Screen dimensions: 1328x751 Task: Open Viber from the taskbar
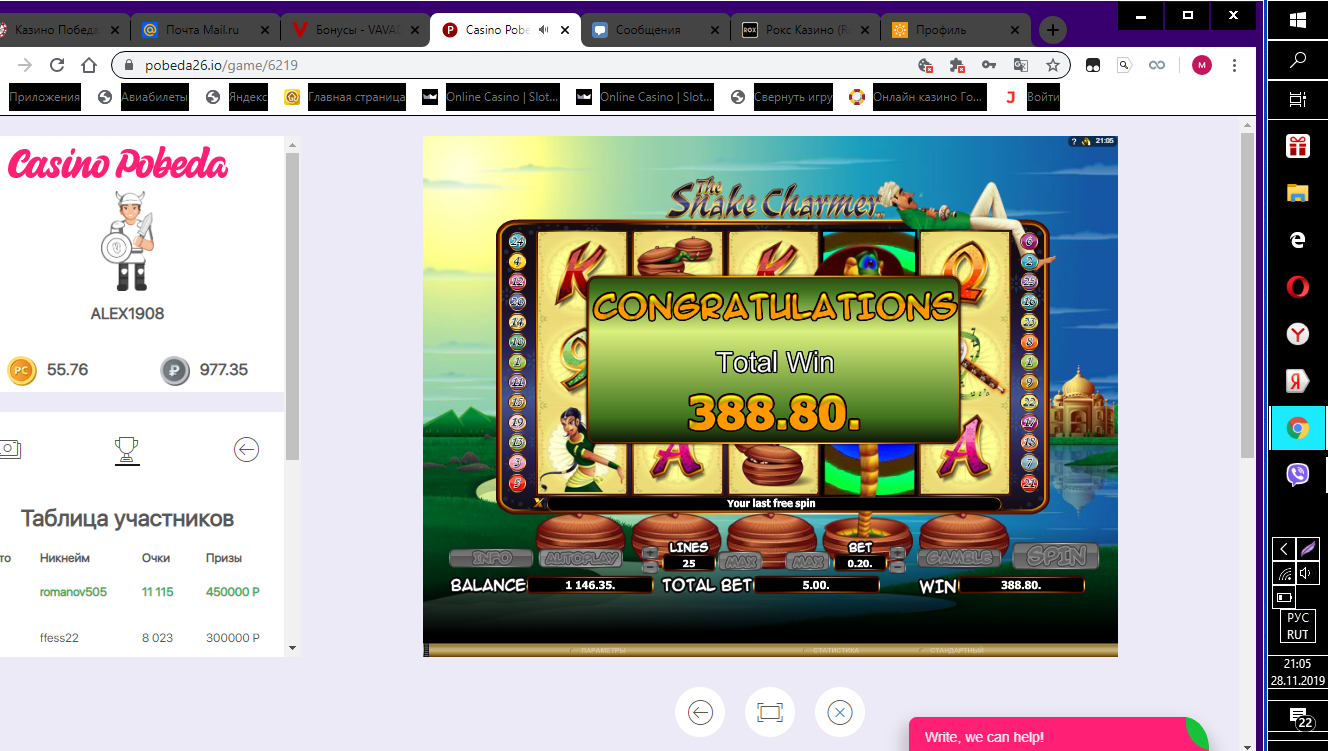[x=1296, y=475]
